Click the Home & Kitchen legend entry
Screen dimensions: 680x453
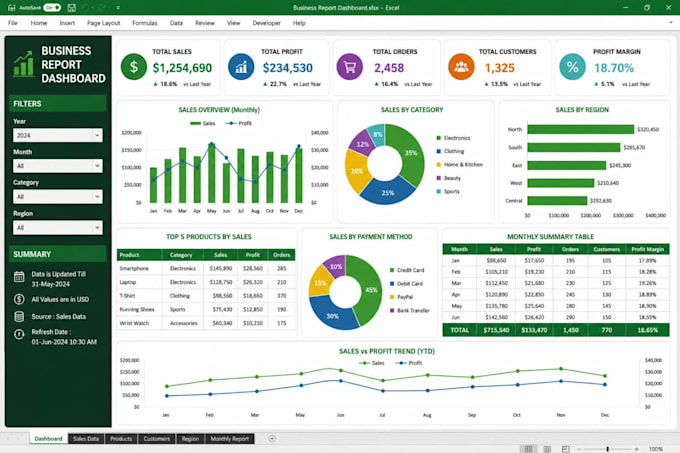tap(459, 165)
